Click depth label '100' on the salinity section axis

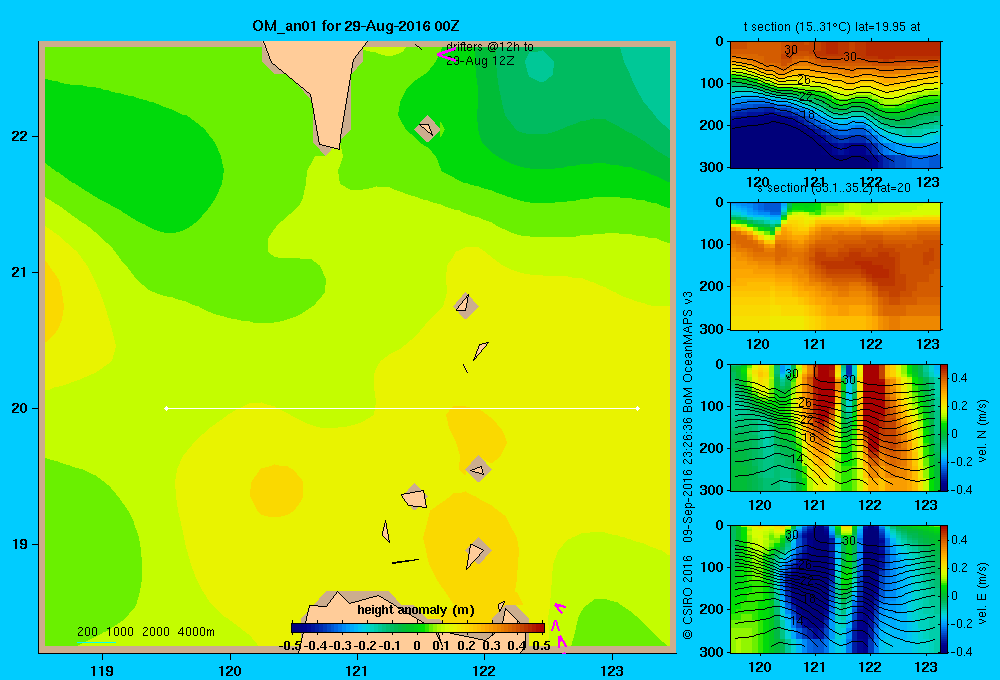point(712,244)
